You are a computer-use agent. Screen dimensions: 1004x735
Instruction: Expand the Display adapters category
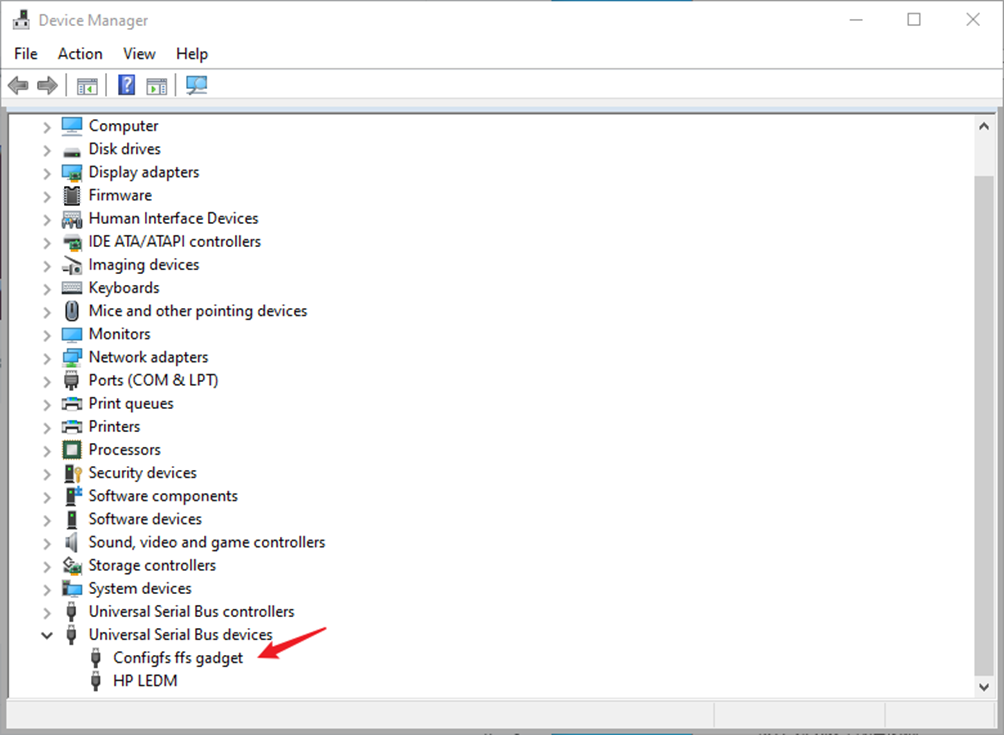[x=46, y=172]
